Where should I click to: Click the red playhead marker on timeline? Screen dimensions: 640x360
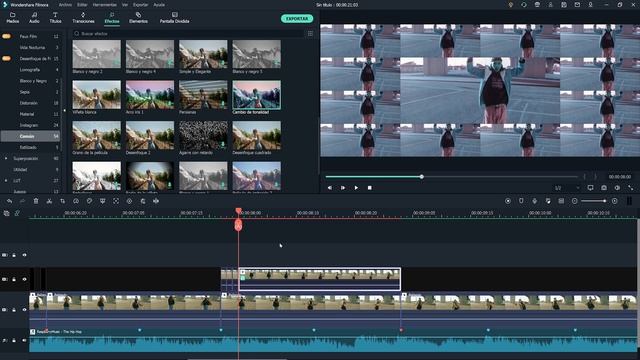[x=238, y=224]
